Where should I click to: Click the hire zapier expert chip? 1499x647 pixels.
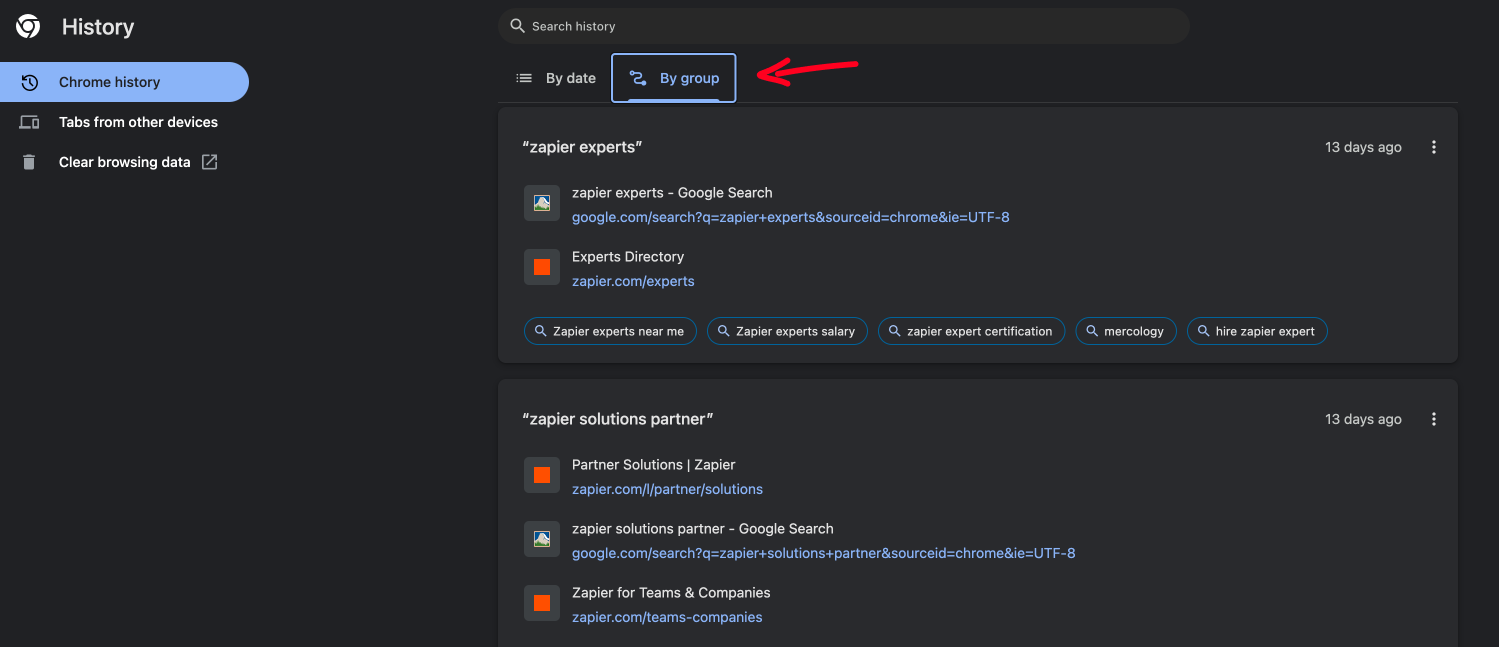(1257, 331)
